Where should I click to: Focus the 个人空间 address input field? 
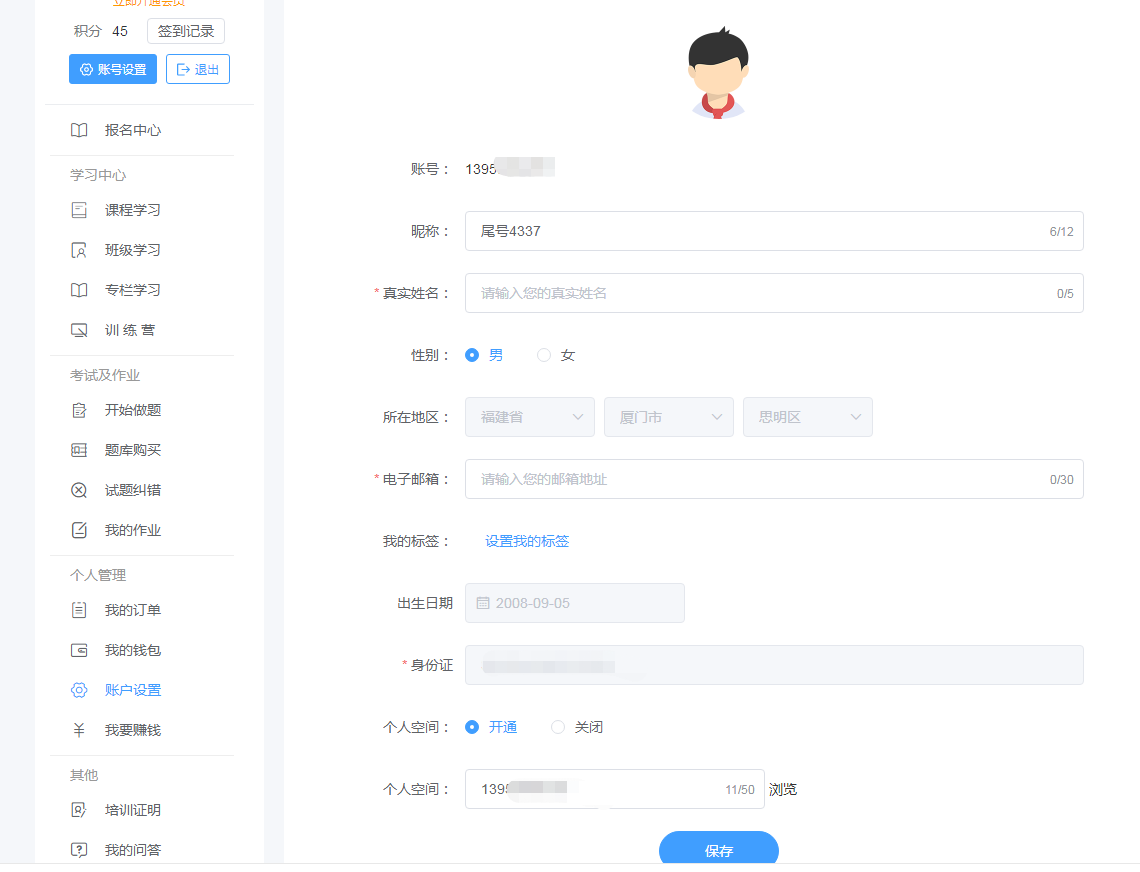pos(615,789)
